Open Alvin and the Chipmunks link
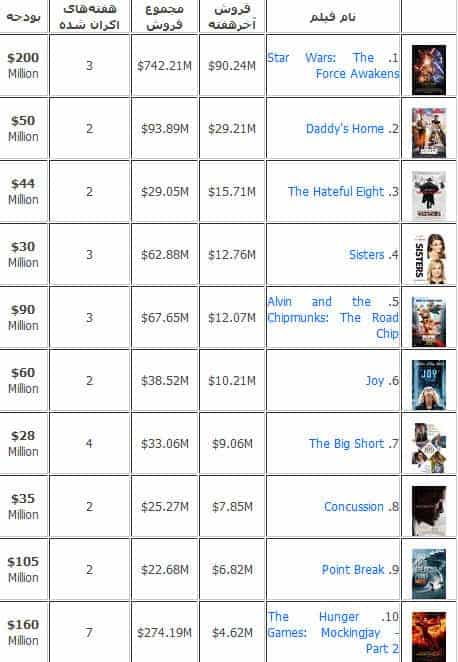This screenshot has width=458, height=662. click(333, 317)
